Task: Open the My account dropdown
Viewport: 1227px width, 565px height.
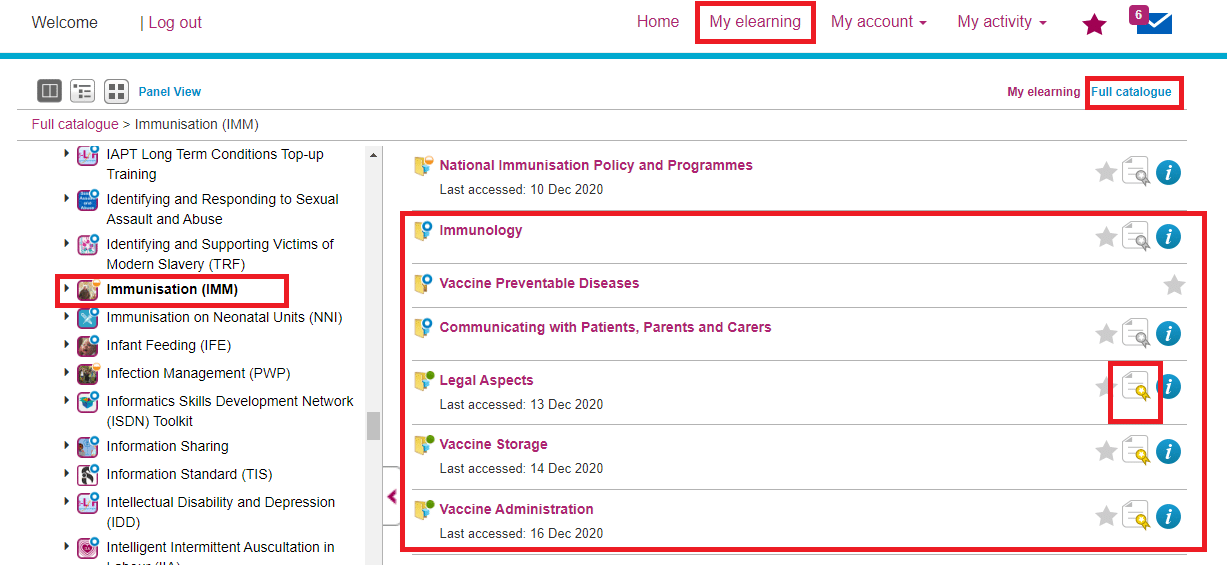Action: click(878, 22)
